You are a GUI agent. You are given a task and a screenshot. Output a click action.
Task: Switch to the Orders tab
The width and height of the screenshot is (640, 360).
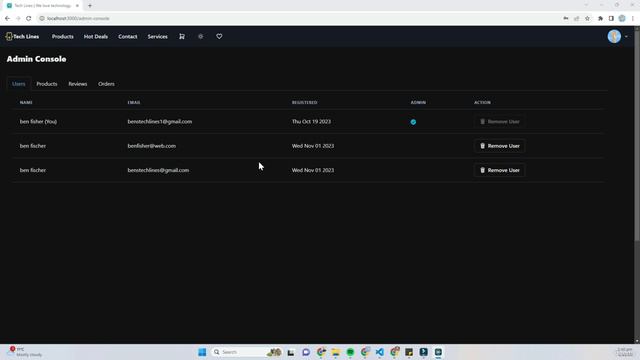click(106, 84)
